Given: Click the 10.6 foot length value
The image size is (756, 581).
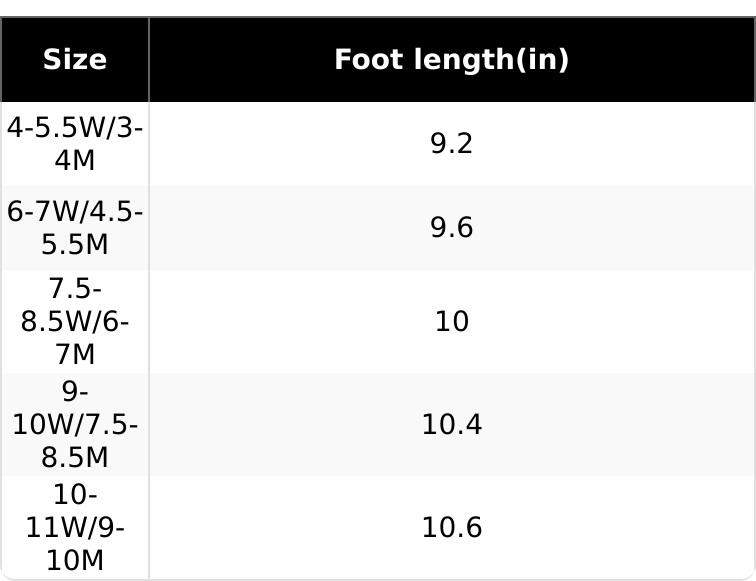Looking at the screenshot, I should 451,527.
